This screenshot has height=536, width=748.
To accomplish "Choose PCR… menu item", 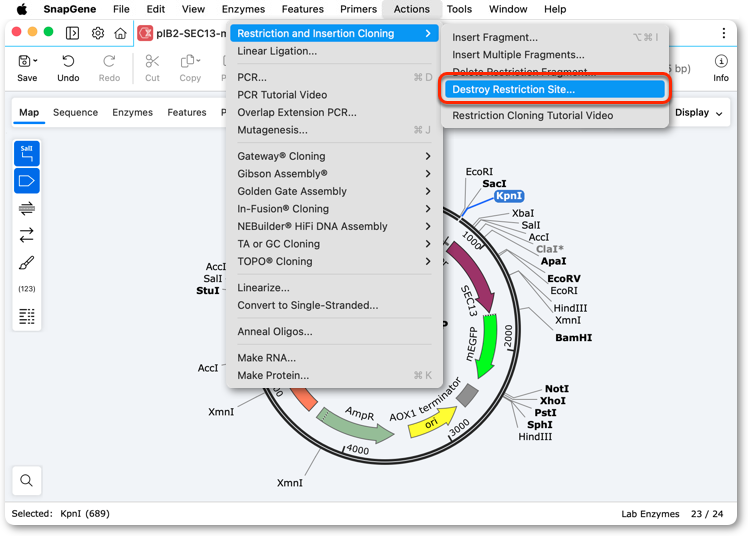I will pos(334,77).
